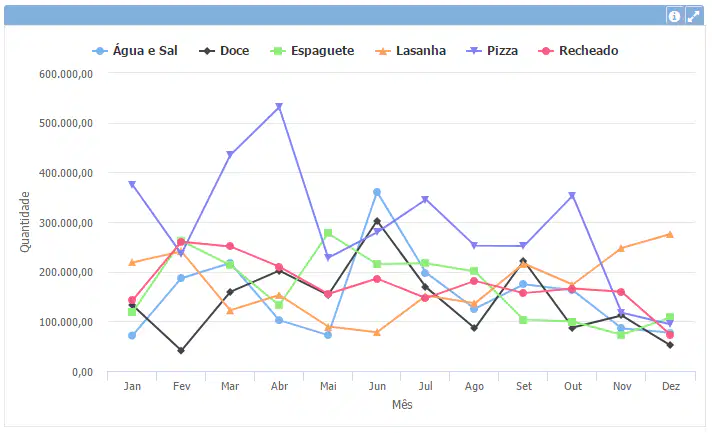This screenshot has width=712, height=433.
Task: Select the Lasanha marker at Dez
Action: click(670, 235)
